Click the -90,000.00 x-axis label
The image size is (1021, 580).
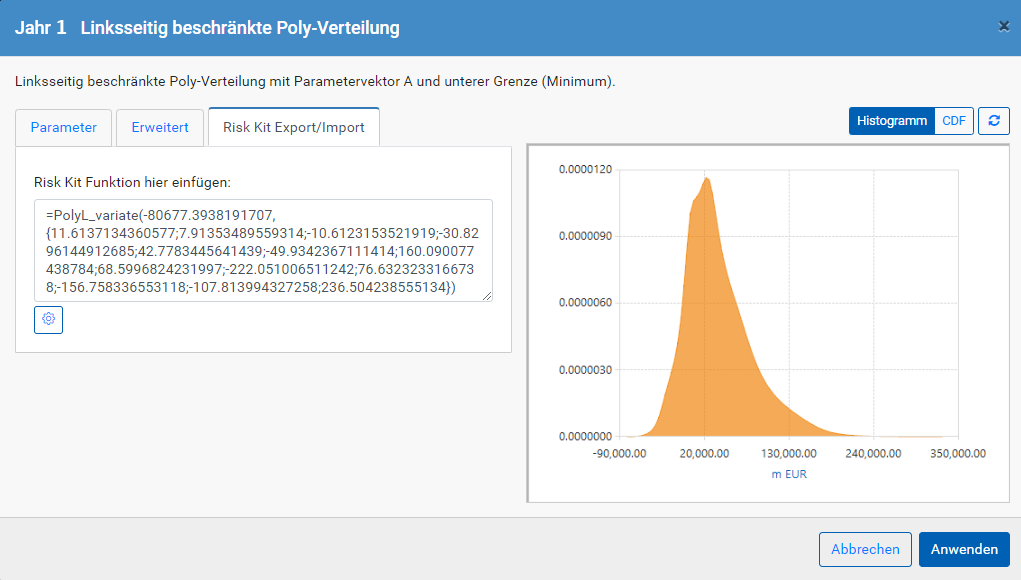619,454
